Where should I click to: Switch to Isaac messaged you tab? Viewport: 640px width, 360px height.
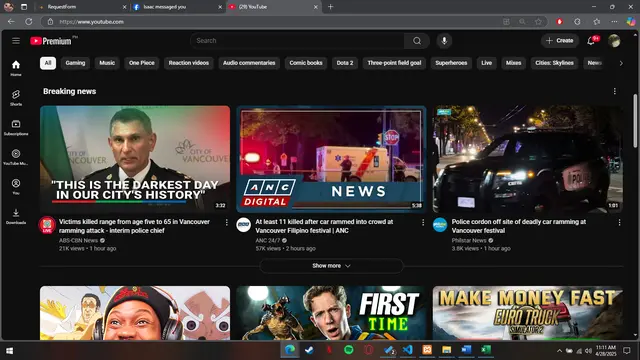click(178, 7)
